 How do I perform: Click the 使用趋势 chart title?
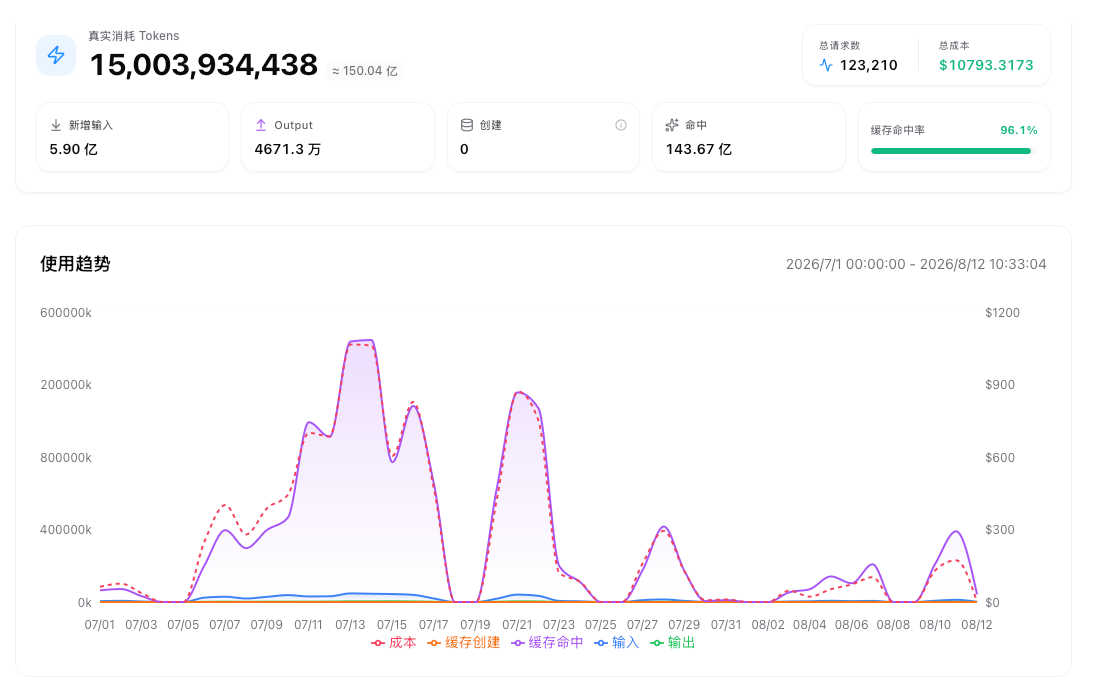click(x=75, y=263)
